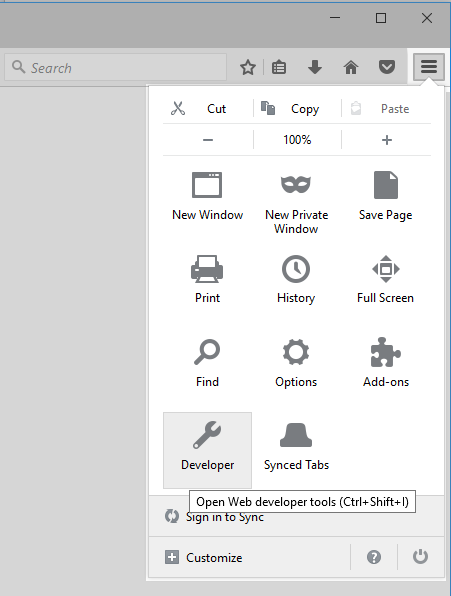Open the Downloads arrow icon

click(x=315, y=67)
